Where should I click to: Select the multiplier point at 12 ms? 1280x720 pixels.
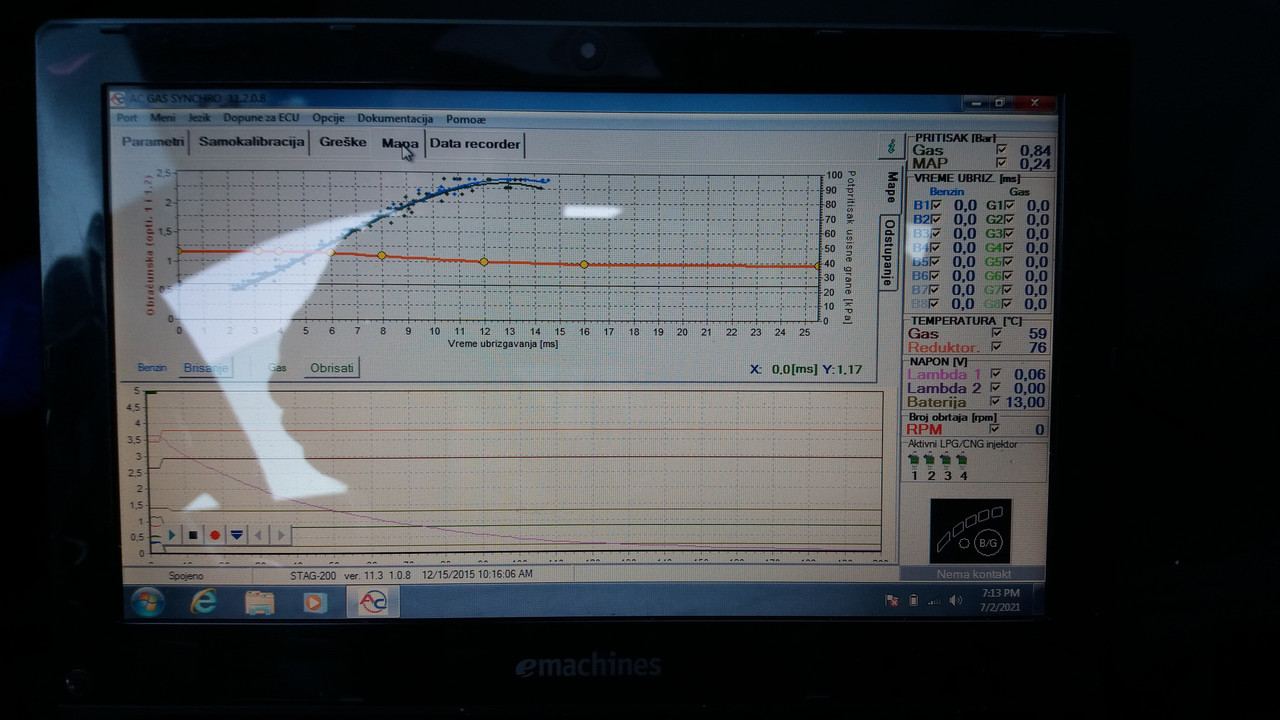click(x=484, y=262)
